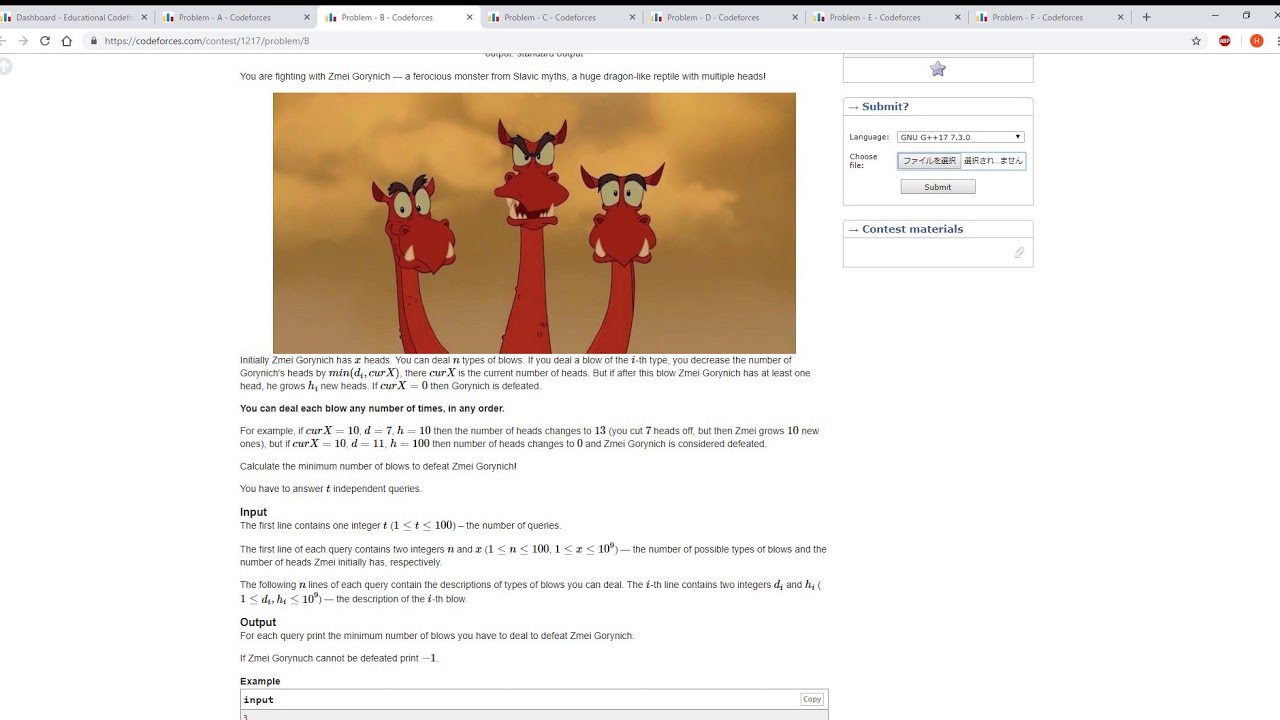Screen dimensions: 1280x720
Task: Switch to the Problem A tab
Action: 236,17
